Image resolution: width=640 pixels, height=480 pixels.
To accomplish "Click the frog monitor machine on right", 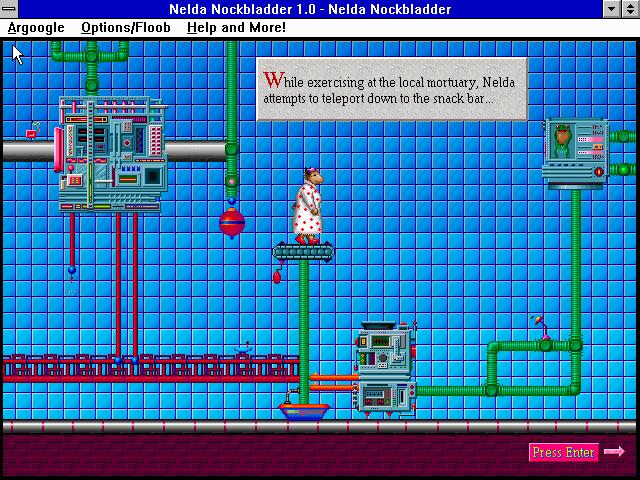I will pyautogui.click(x=576, y=153).
